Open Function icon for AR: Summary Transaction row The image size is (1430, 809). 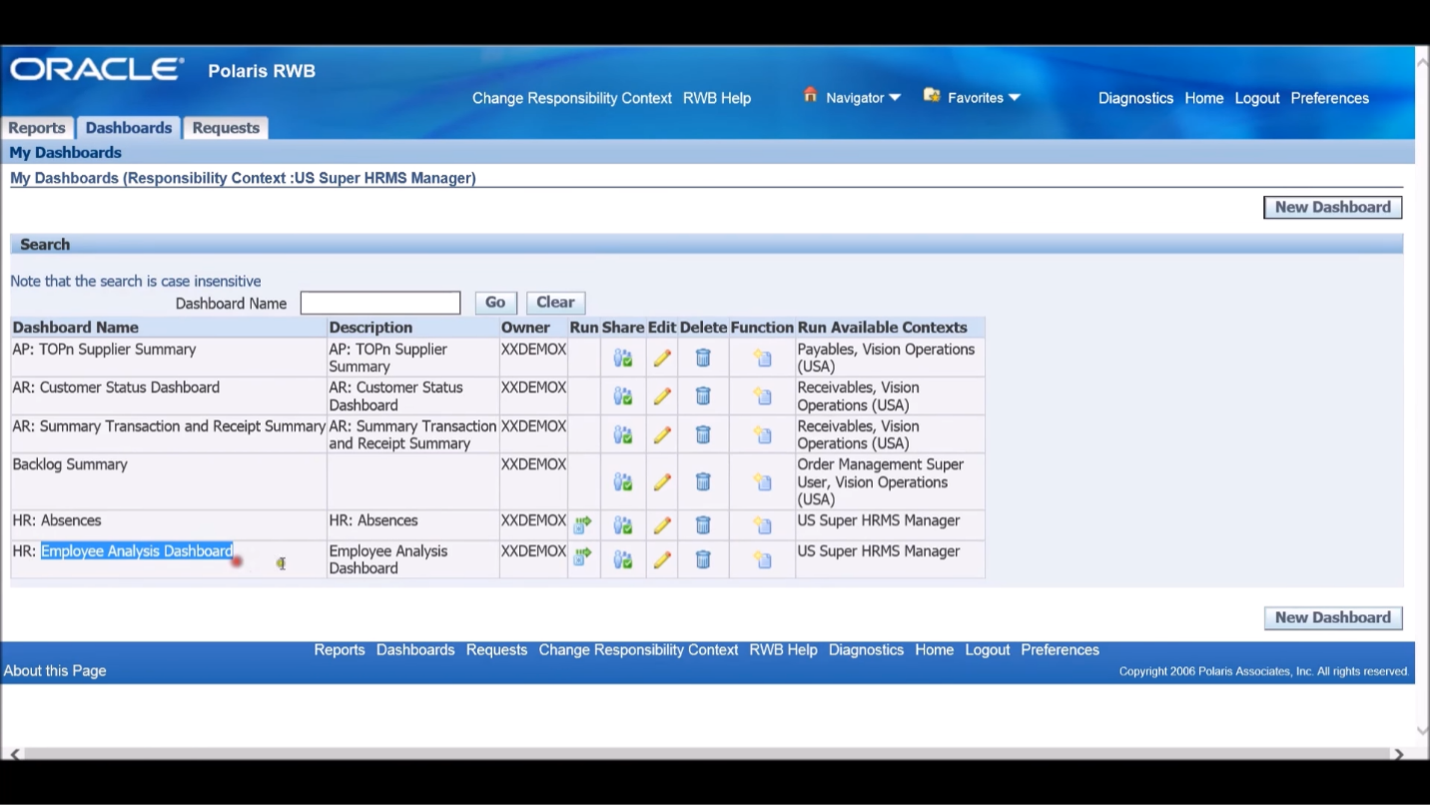(763, 435)
